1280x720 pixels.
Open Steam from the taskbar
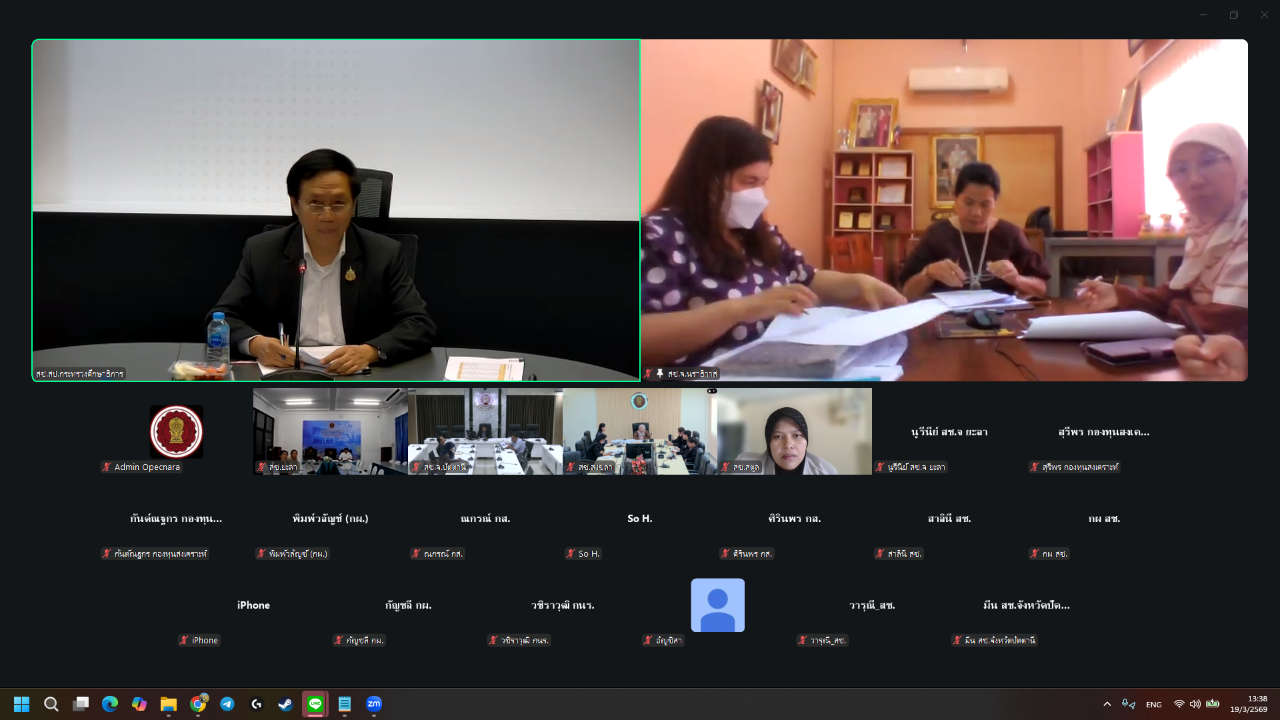point(286,704)
